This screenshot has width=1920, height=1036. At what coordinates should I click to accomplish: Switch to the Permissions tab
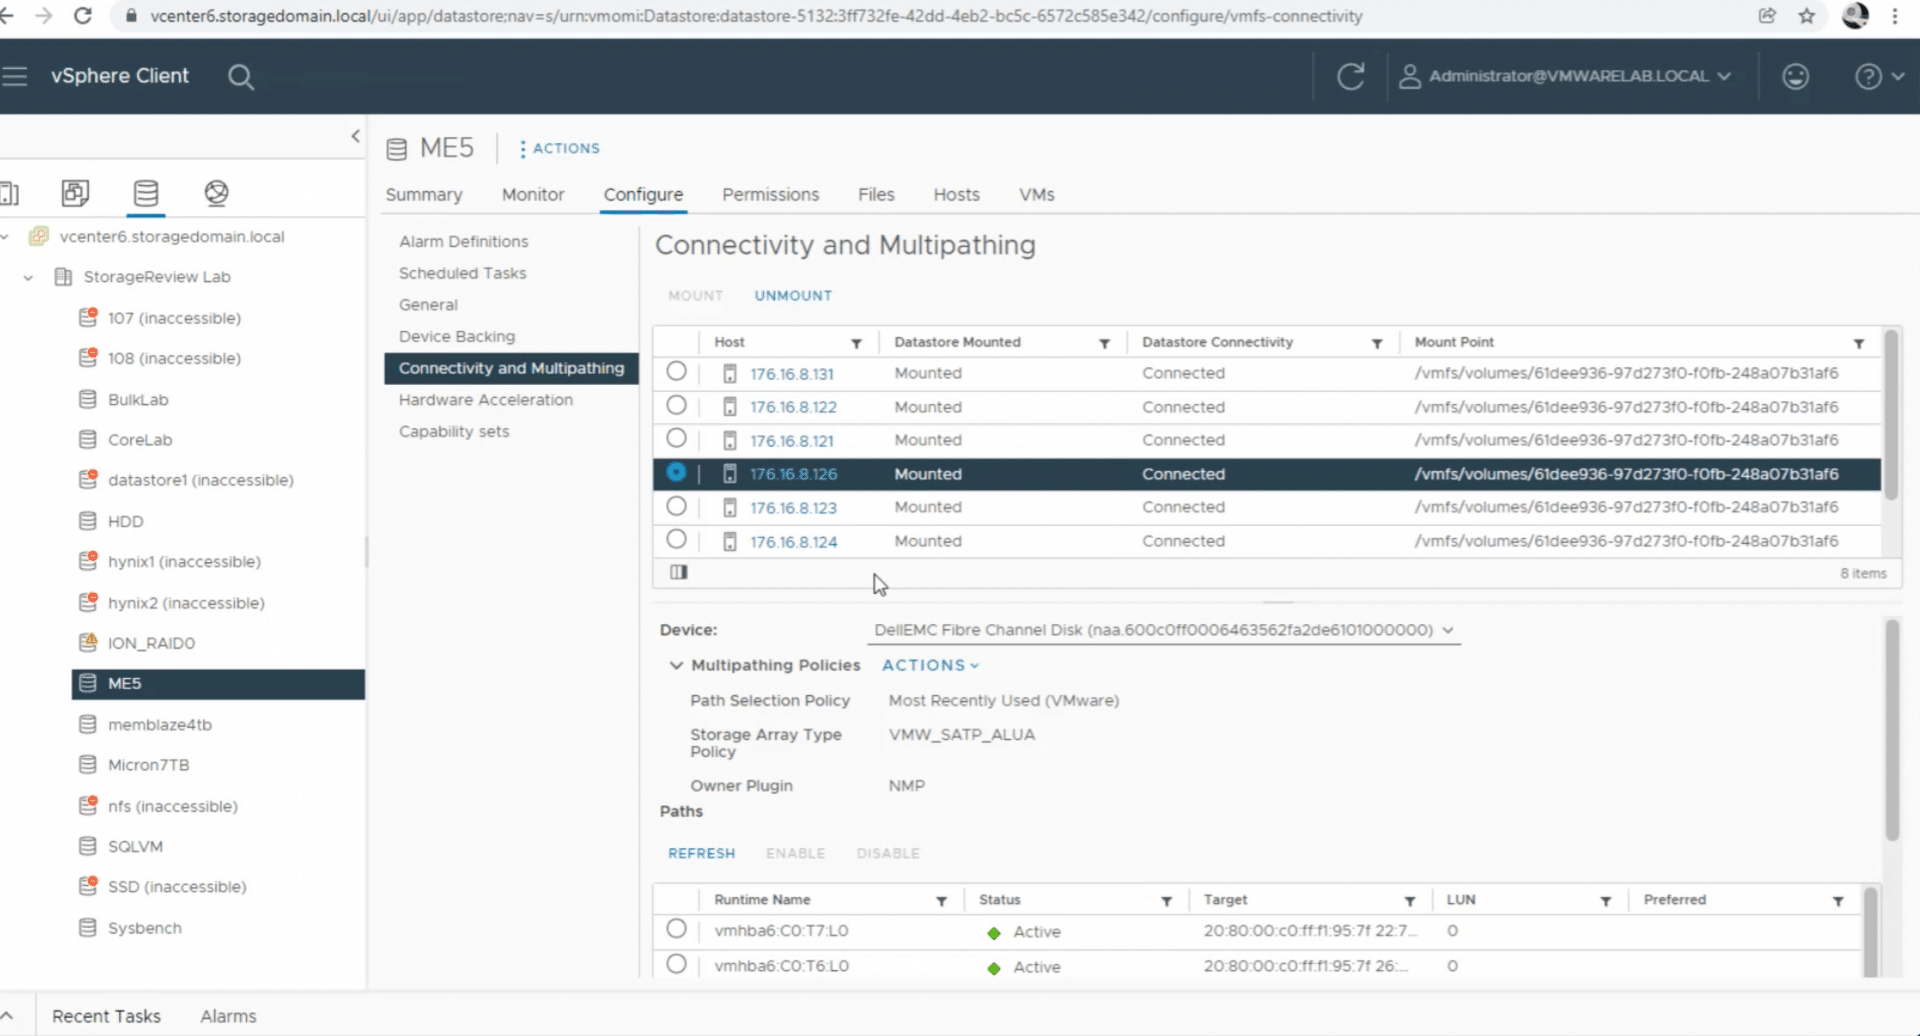click(770, 195)
